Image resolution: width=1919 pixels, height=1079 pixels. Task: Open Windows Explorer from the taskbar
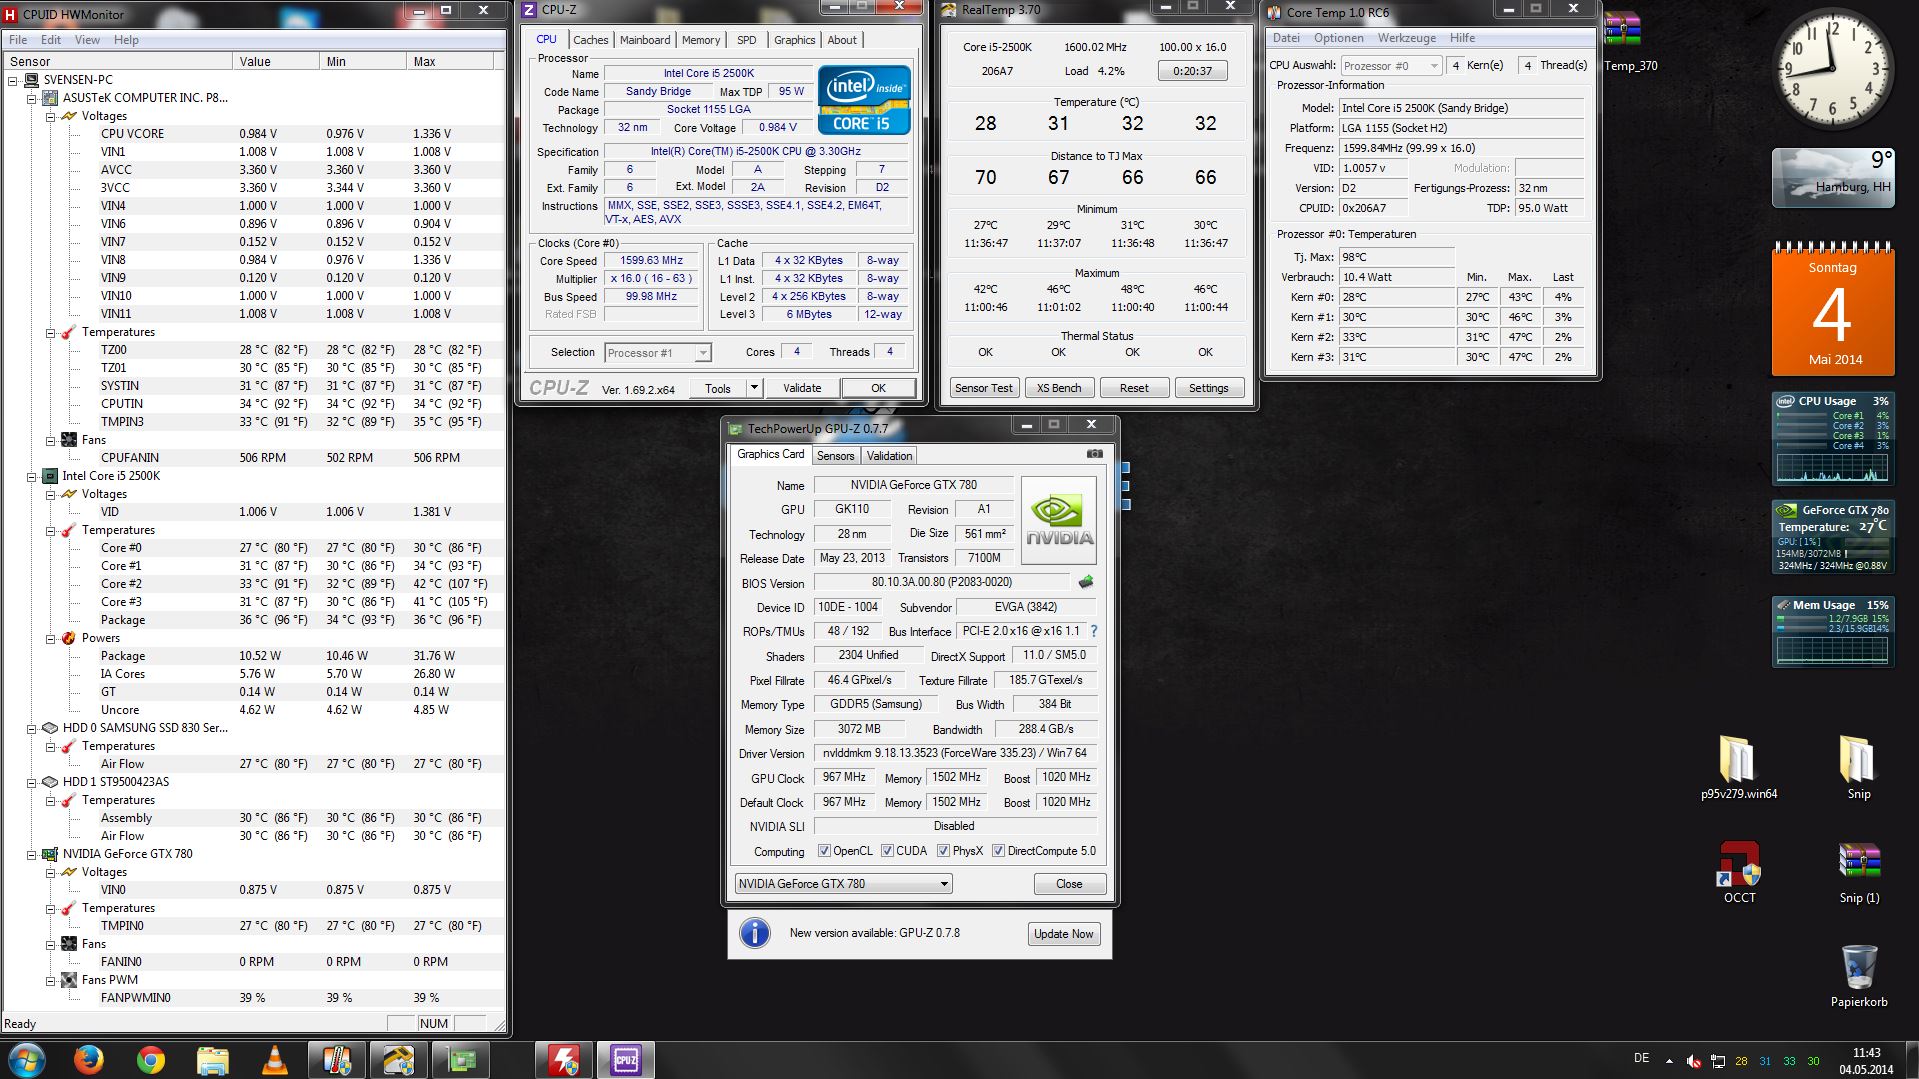click(x=213, y=1059)
